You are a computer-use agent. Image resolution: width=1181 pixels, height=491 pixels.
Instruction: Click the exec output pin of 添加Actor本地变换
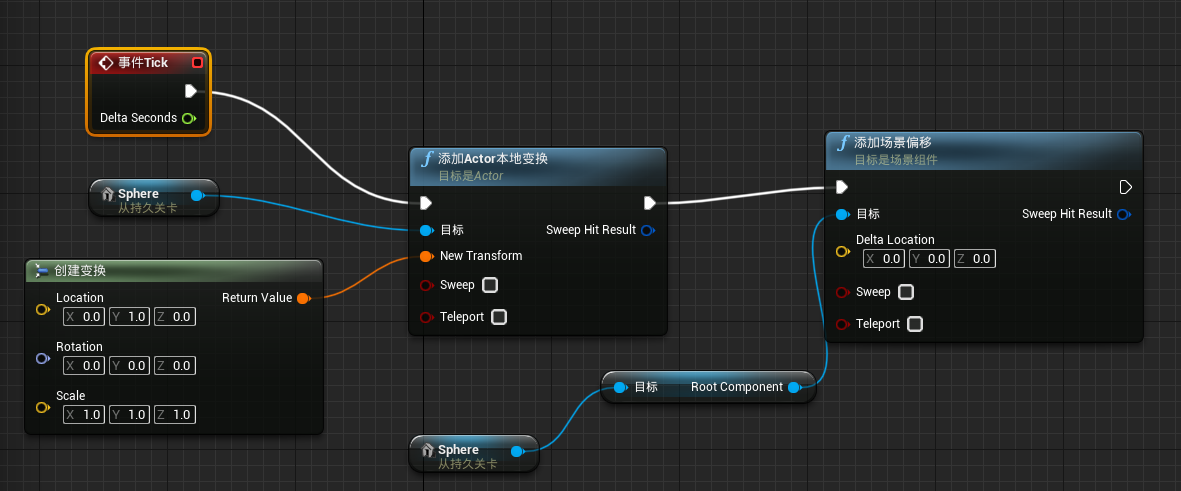pyautogui.click(x=650, y=203)
